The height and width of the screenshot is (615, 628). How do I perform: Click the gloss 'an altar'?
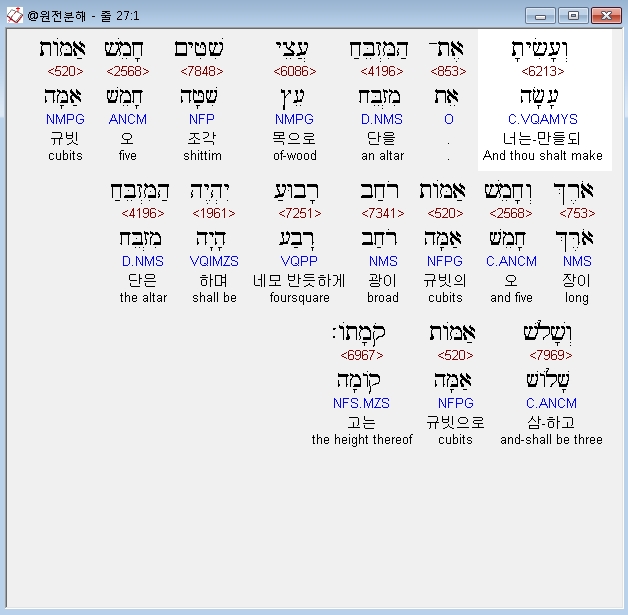point(382,155)
